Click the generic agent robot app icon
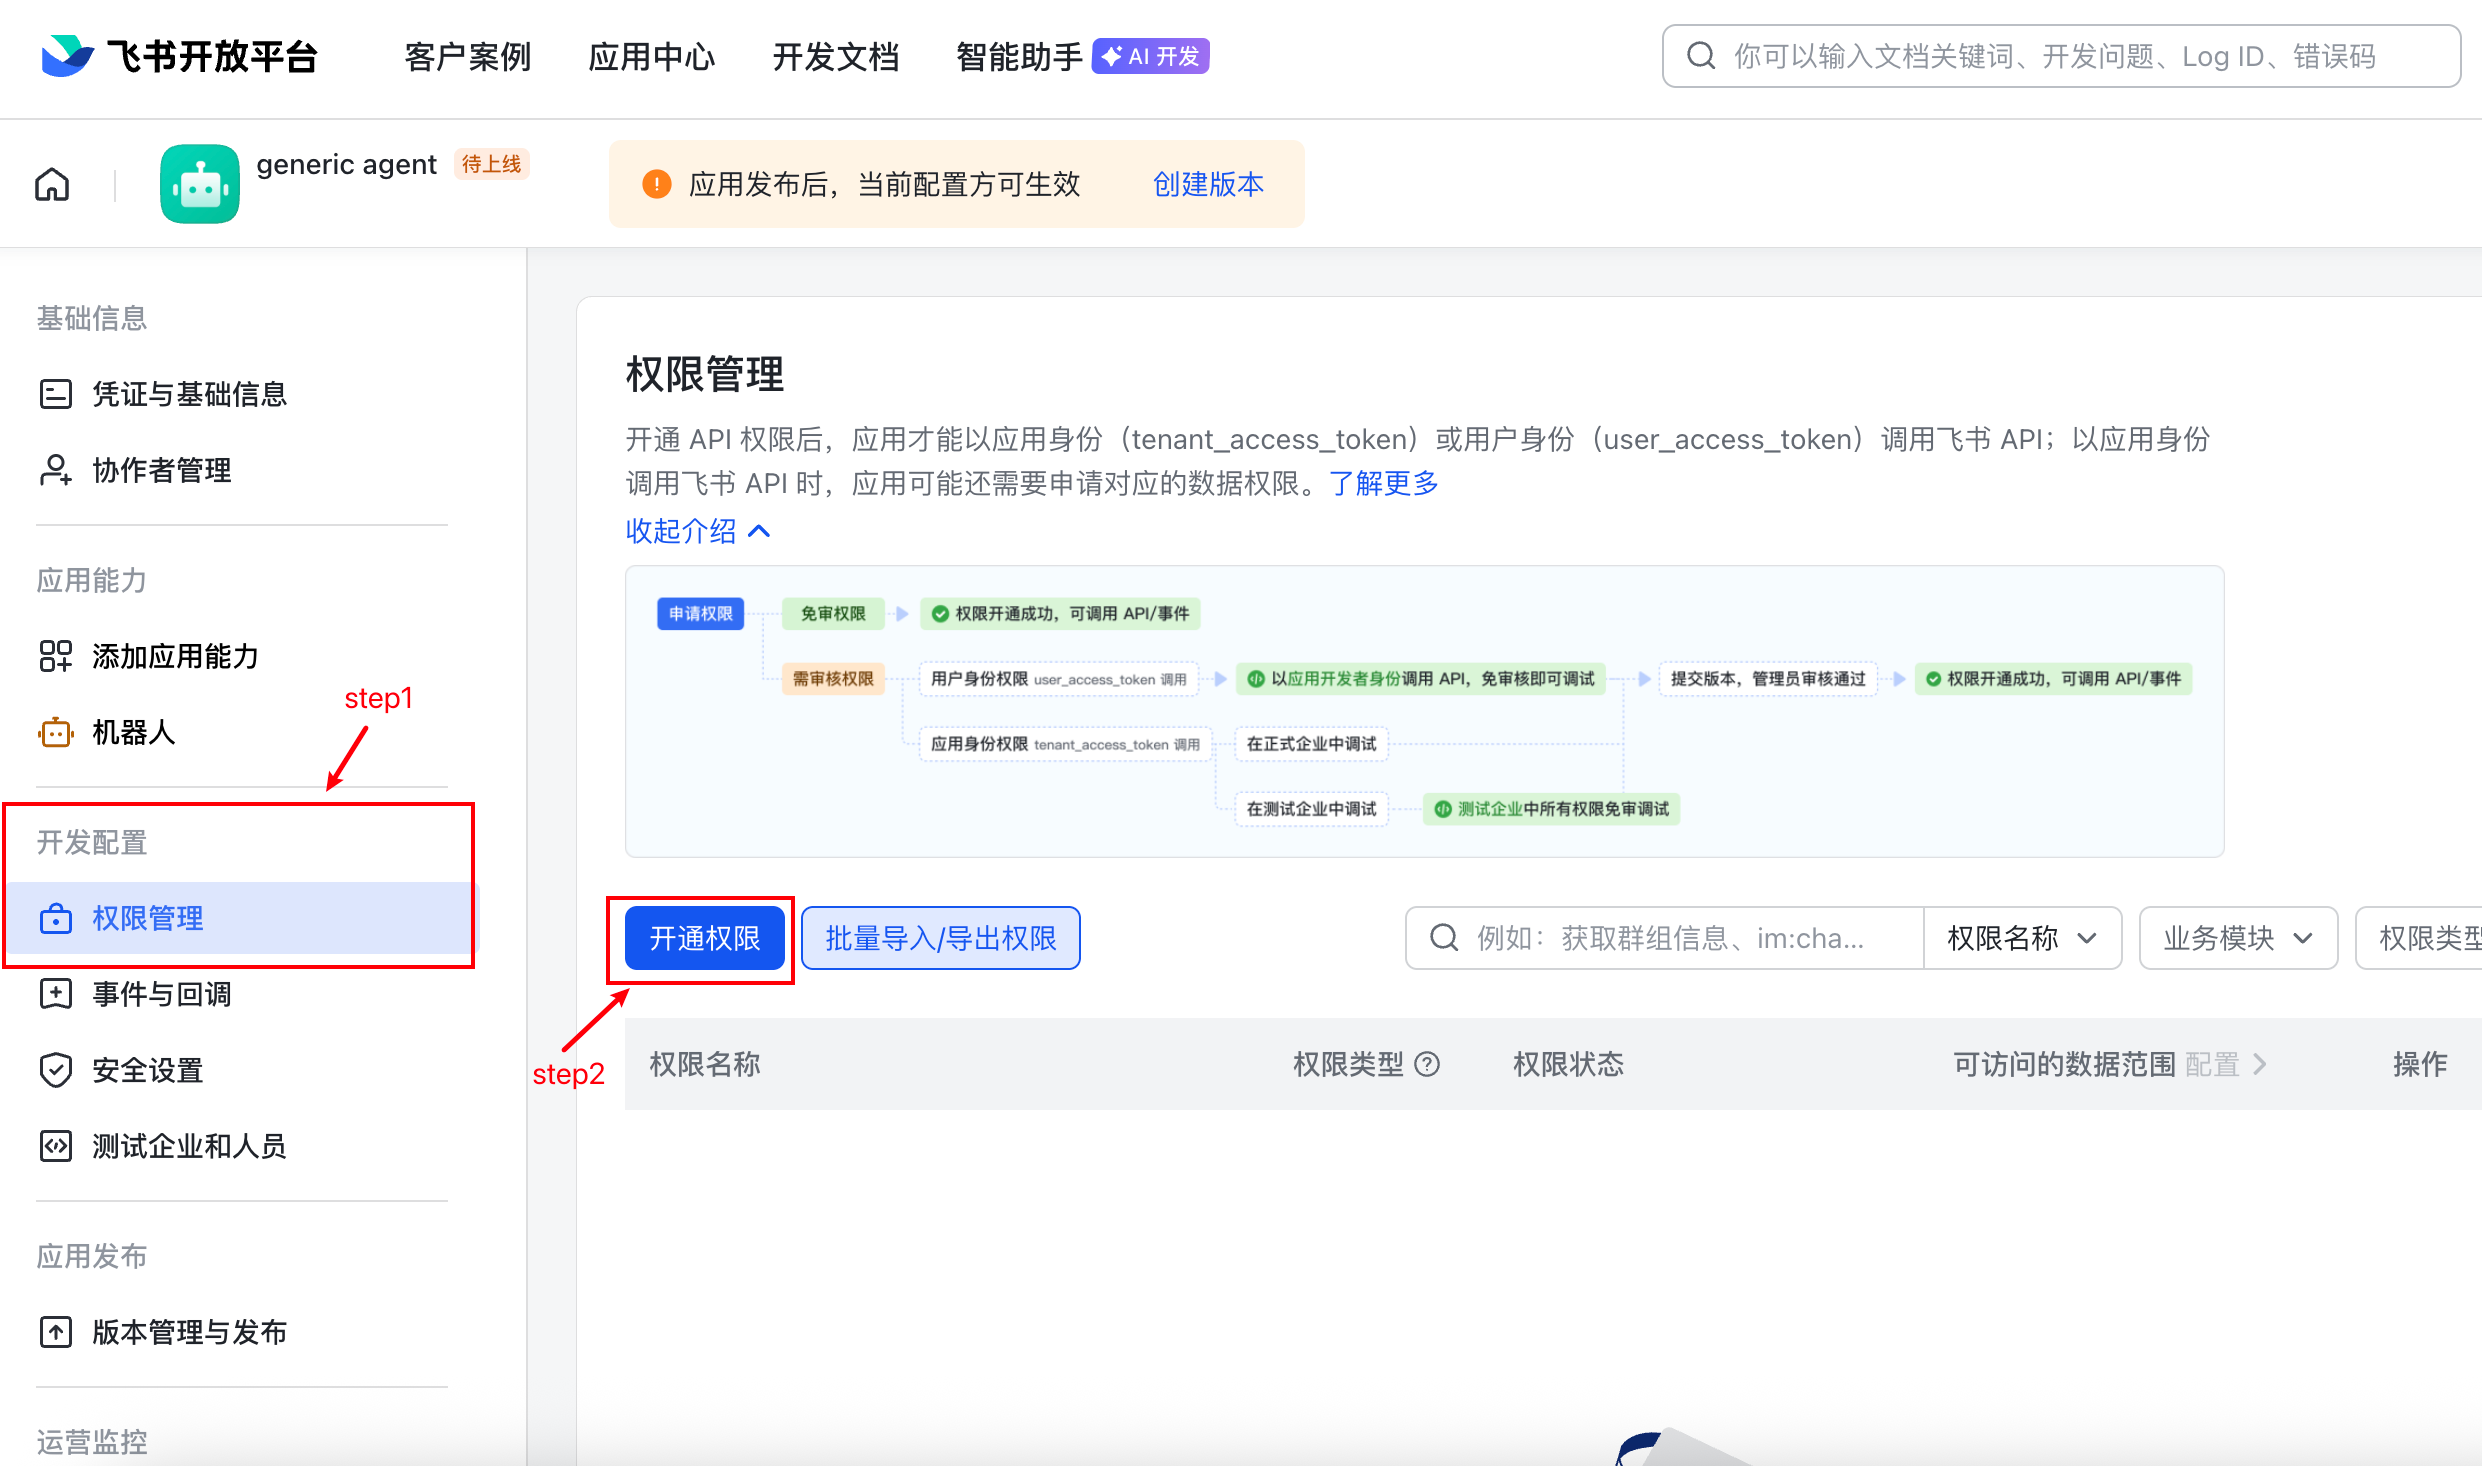The image size is (2482, 1466). click(x=200, y=184)
